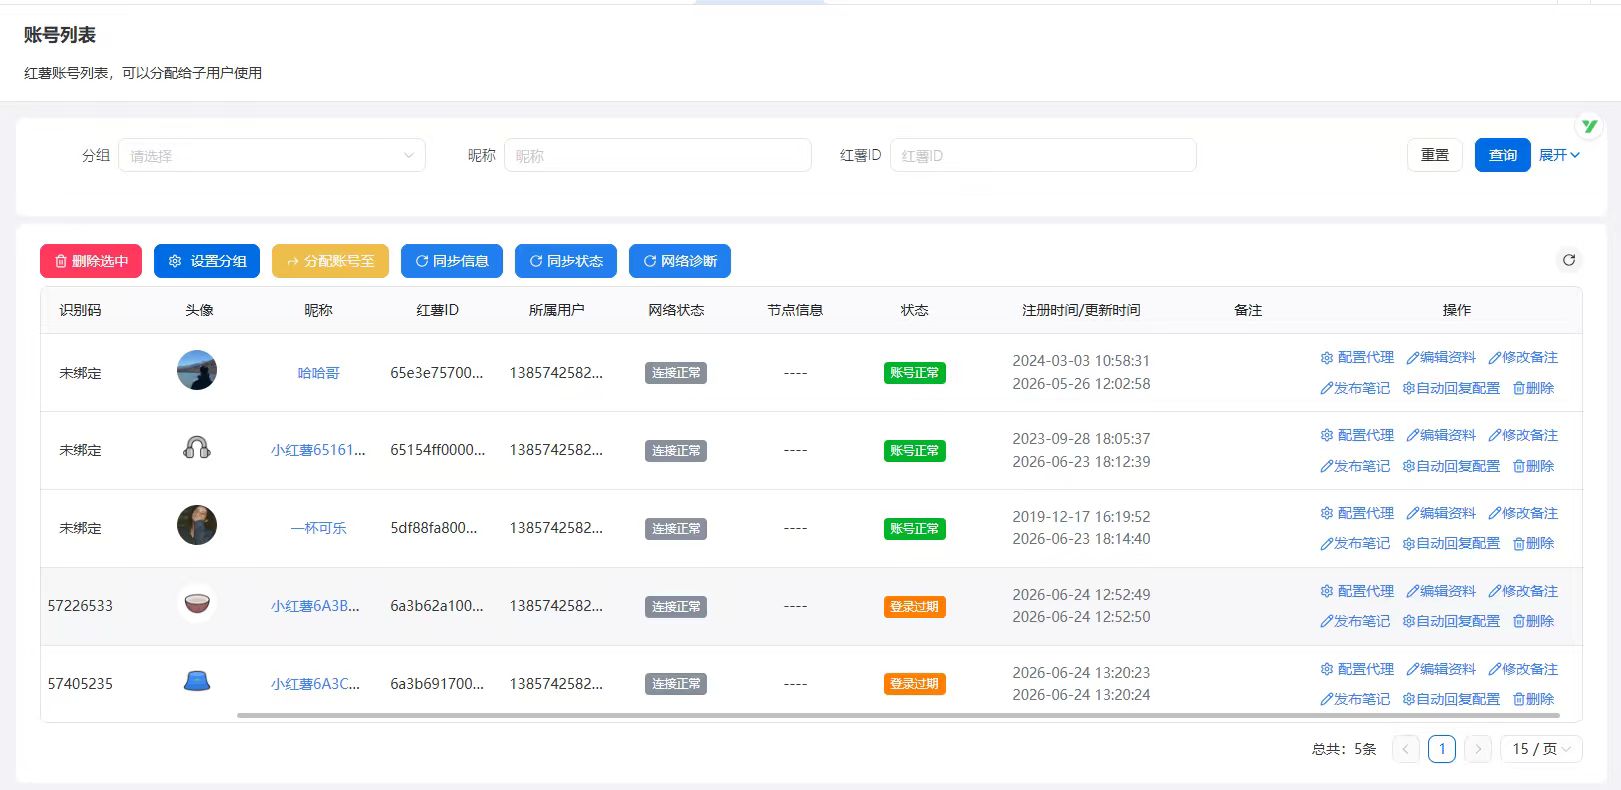The height and width of the screenshot is (790, 1621).
Task: Click 配置代理 for 小红薯65161 row
Action: click(1357, 435)
